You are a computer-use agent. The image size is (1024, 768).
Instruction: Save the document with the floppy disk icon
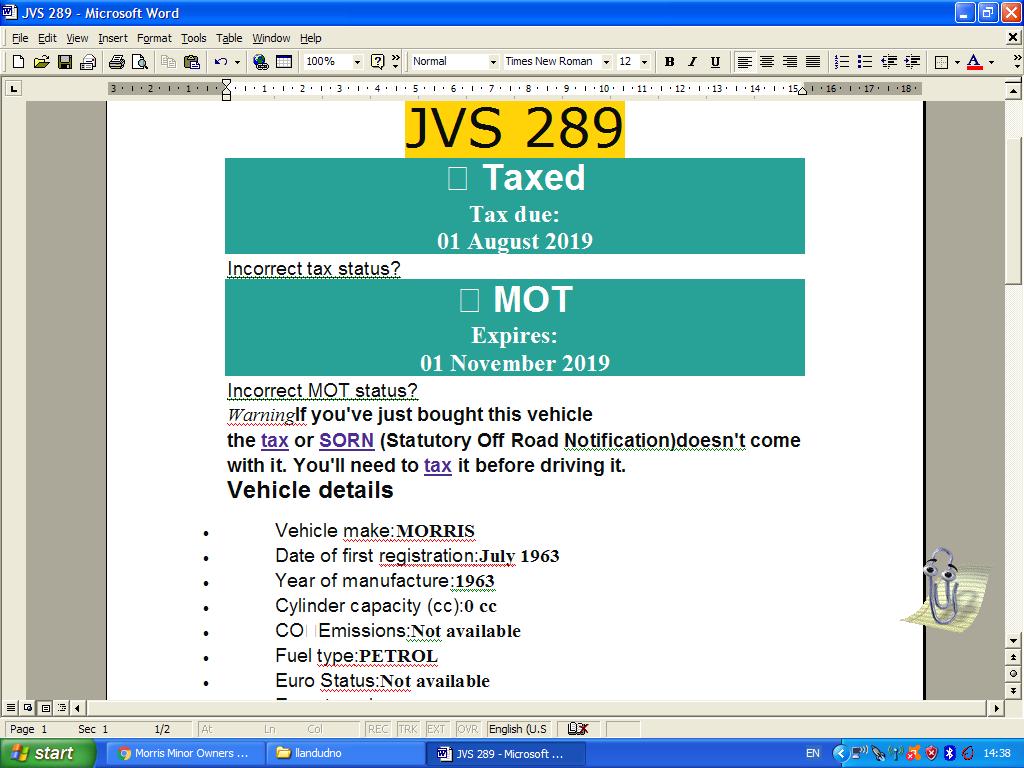pyautogui.click(x=65, y=62)
